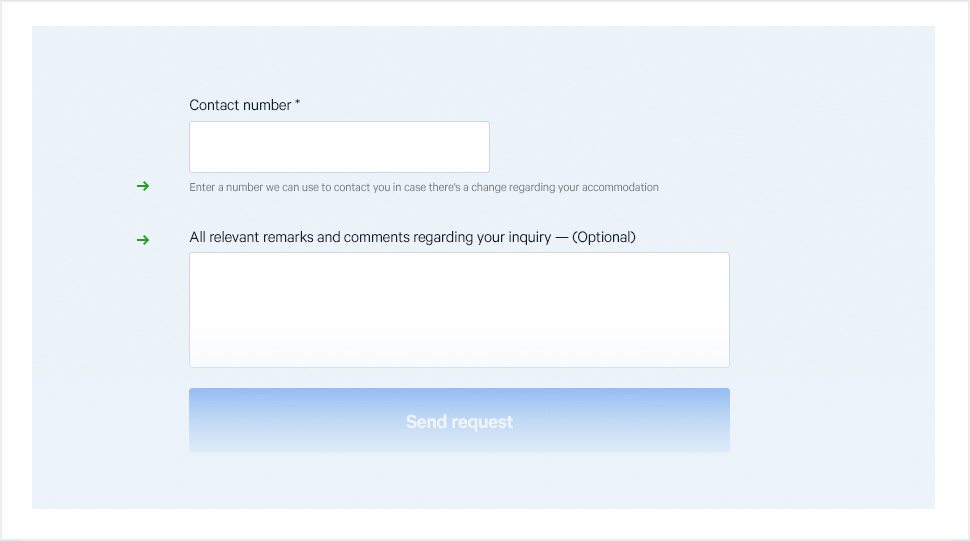The width and height of the screenshot is (970, 541).
Task: Click the right end of the Contact number field
Action: point(480,147)
